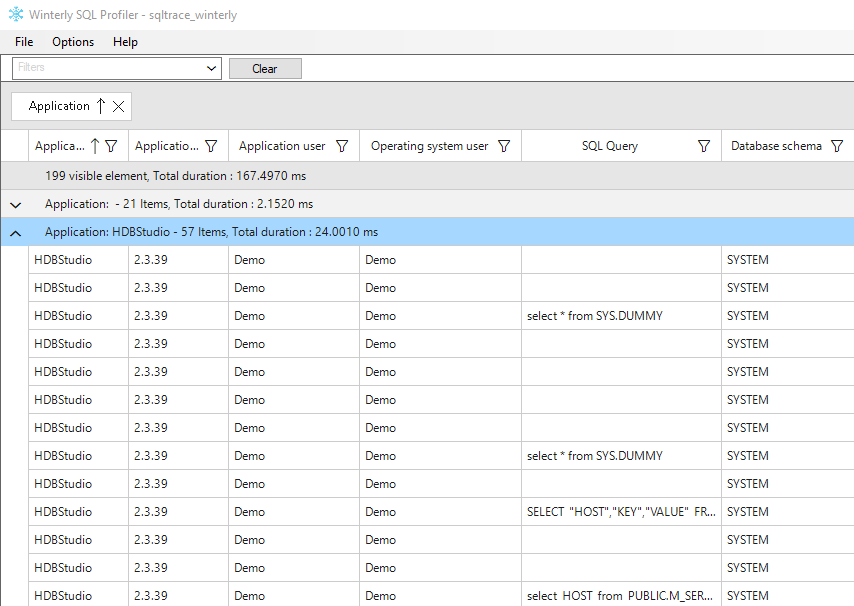Select '199 visible element' summary row
Image resolution: width=854 pixels, height=606 pixels.
click(x=428, y=176)
